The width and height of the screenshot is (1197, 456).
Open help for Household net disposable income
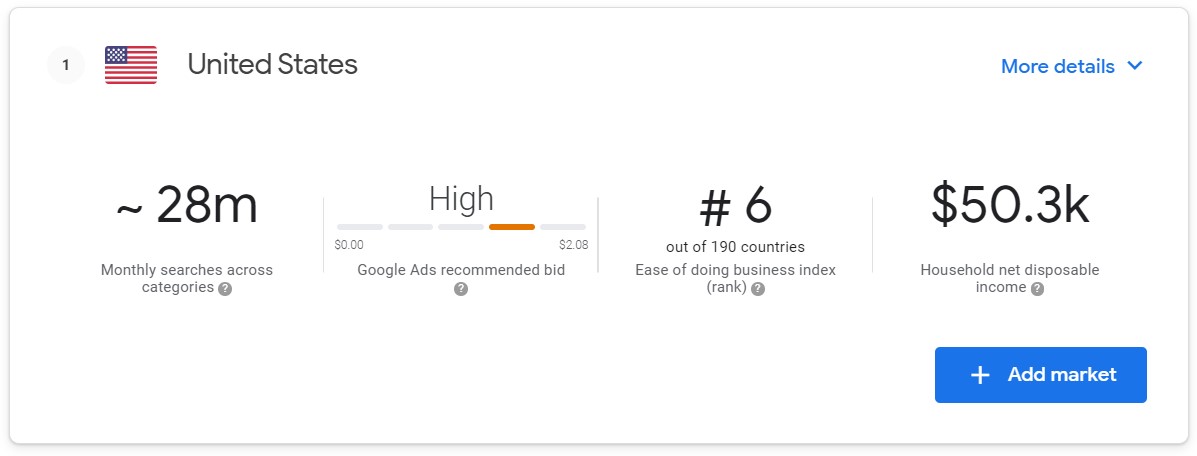point(1037,289)
